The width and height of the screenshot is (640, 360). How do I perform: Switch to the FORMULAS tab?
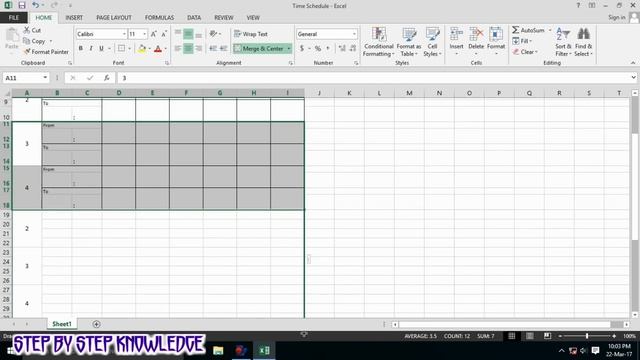(159, 18)
